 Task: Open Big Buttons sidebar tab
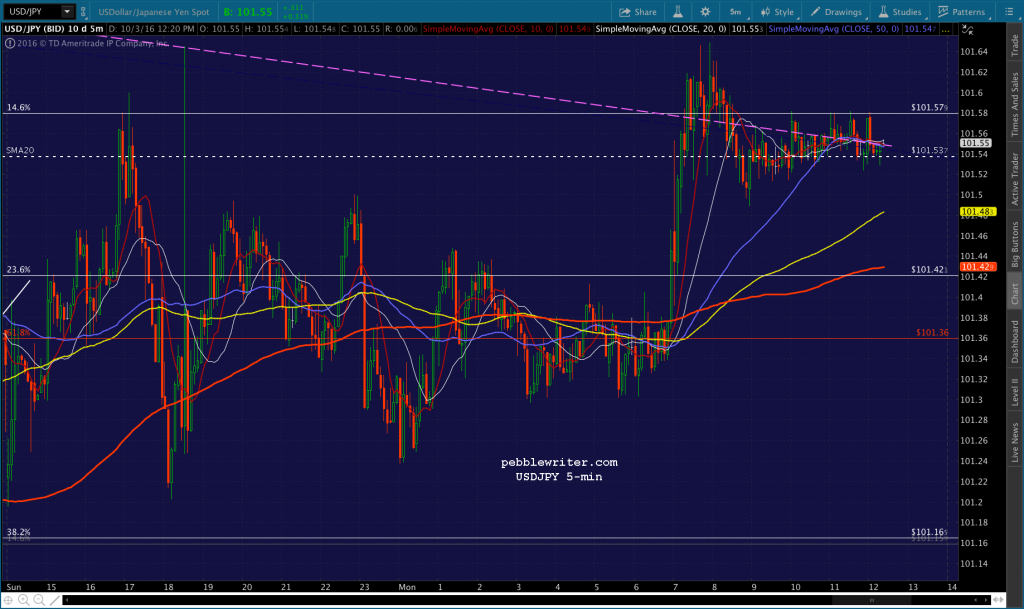click(x=1015, y=244)
